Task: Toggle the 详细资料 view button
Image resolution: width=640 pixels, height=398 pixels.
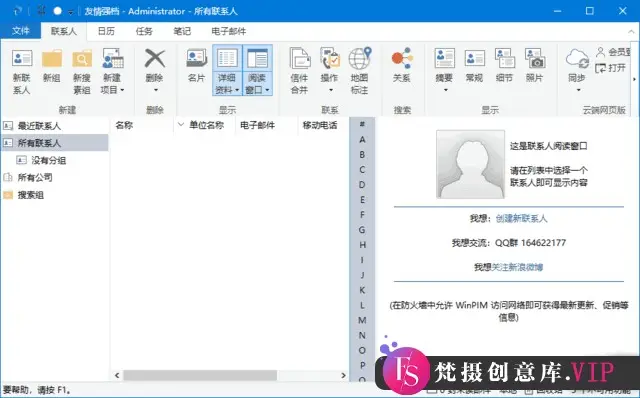Action: tap(227, 70)
